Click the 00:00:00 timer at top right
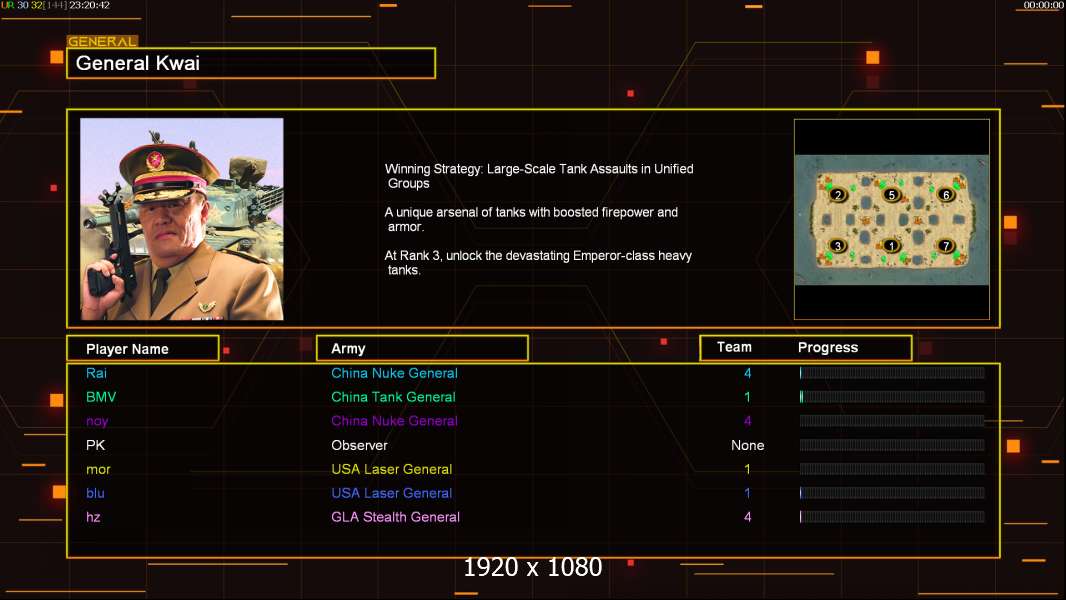Screen dimensions: 1066x600 1043,5
